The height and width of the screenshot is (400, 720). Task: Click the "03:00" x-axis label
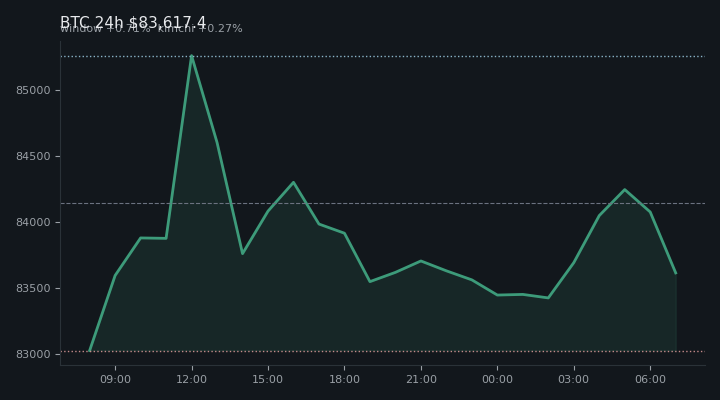click(574, 379)
